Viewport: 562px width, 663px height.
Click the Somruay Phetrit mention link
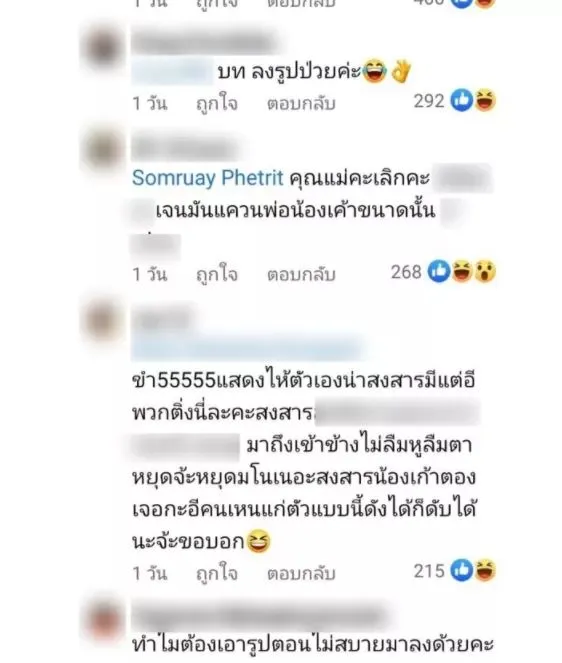point(207,178)
